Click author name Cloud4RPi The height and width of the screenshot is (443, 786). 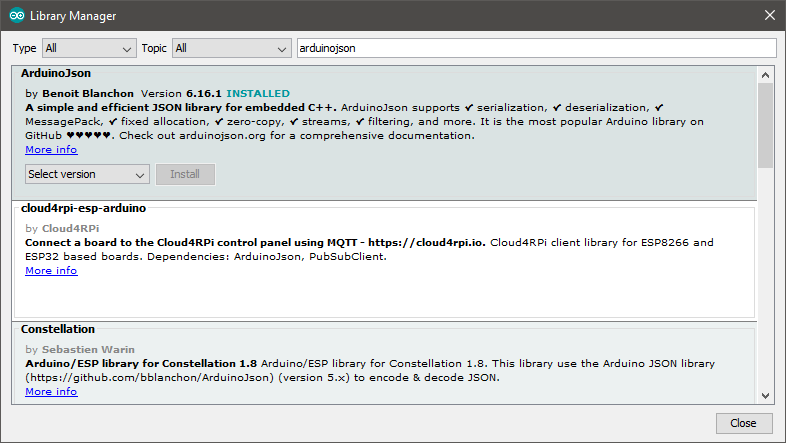(x=70, y=229)
